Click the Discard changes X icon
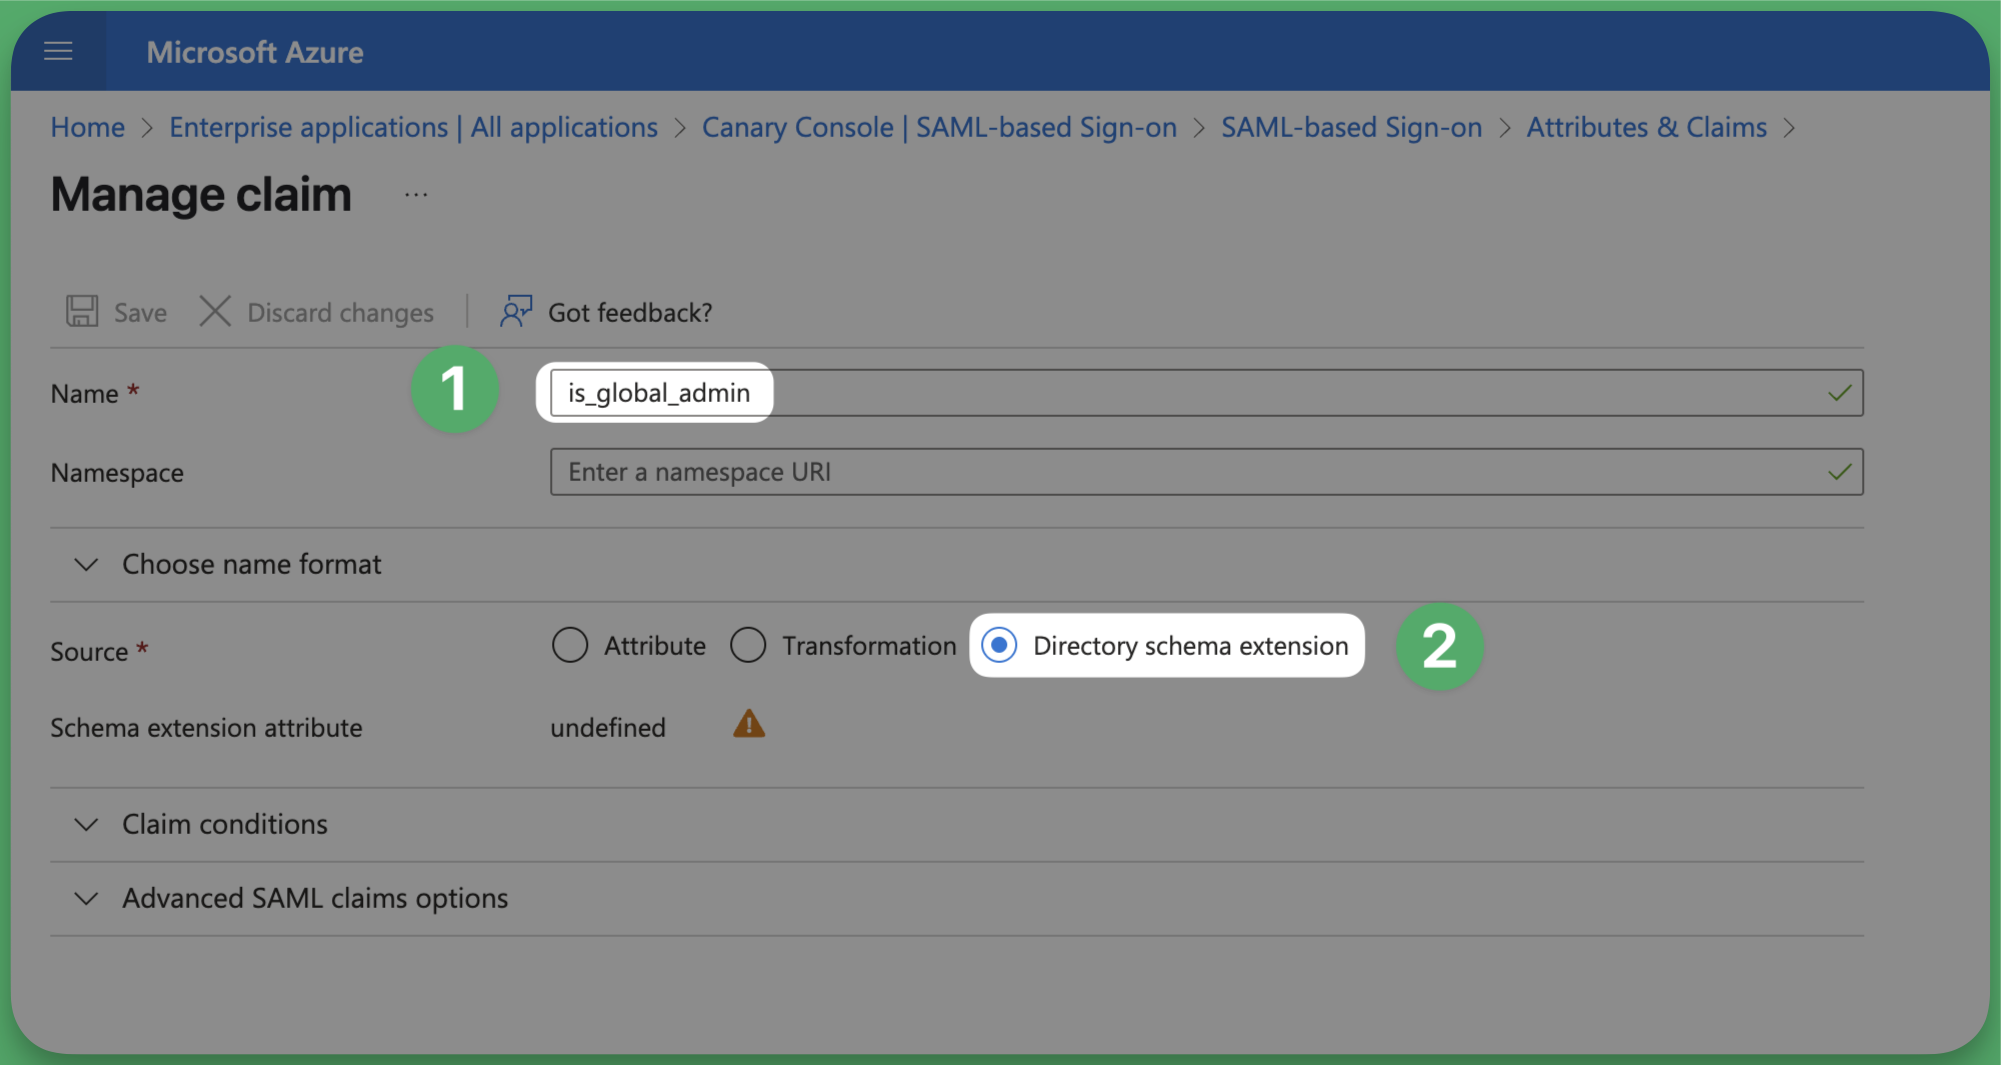2001x1065 pixels. pyautogui.click(x=215, y=311)
